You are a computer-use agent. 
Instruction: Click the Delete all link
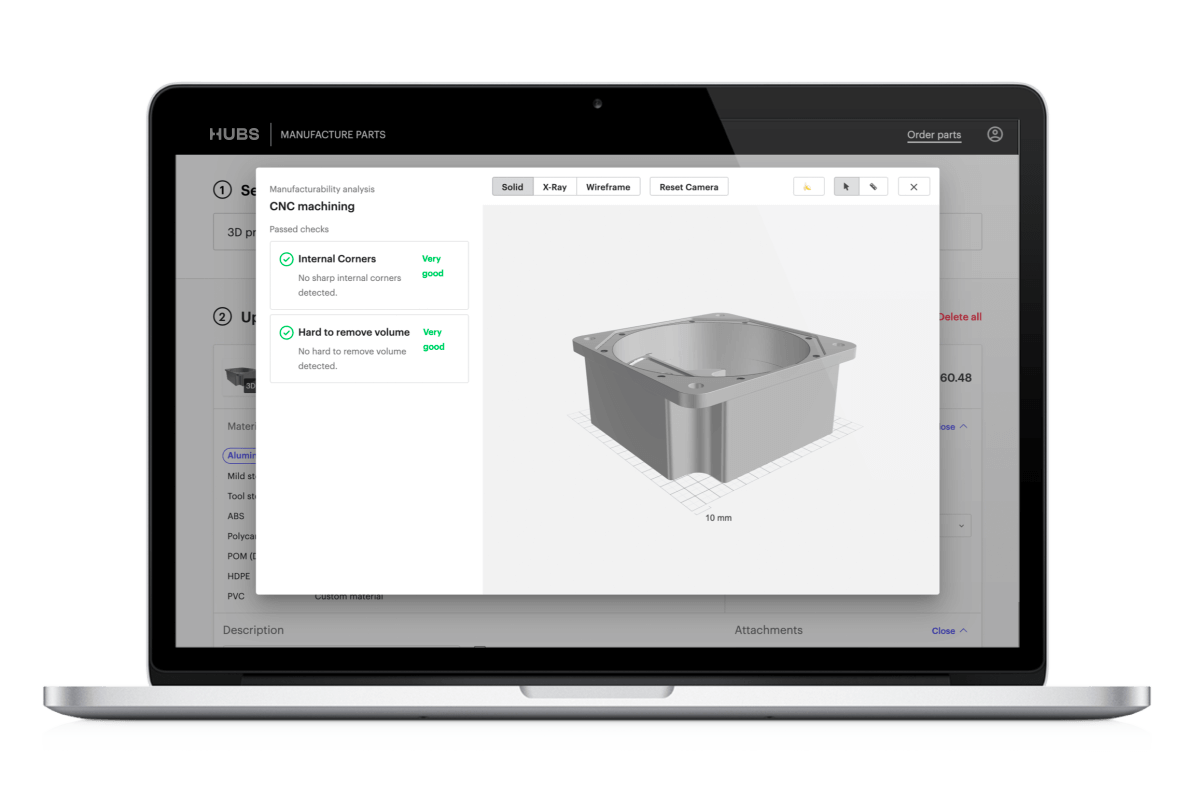point(960,317)
